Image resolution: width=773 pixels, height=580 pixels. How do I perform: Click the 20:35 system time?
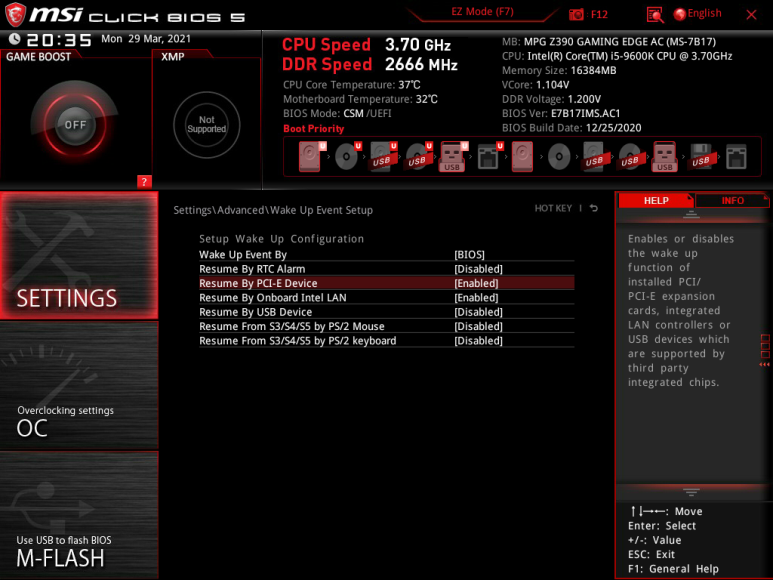[59, 40]
